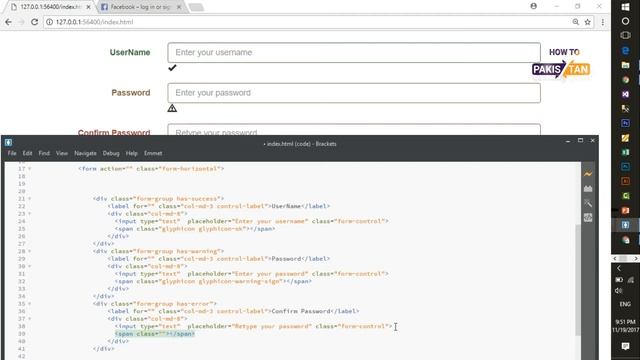Bookmark the page with the star icon
This screenshot has height=360, width=640.
[587, 22]
